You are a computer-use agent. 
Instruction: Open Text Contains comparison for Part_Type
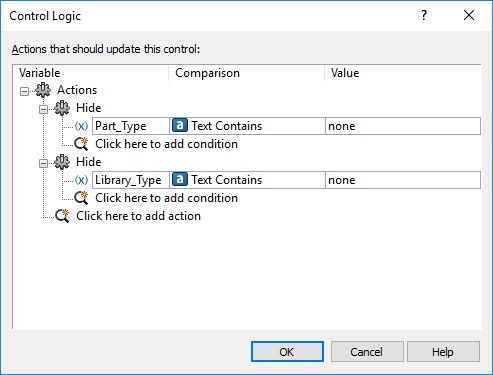(x=247, y=126)
